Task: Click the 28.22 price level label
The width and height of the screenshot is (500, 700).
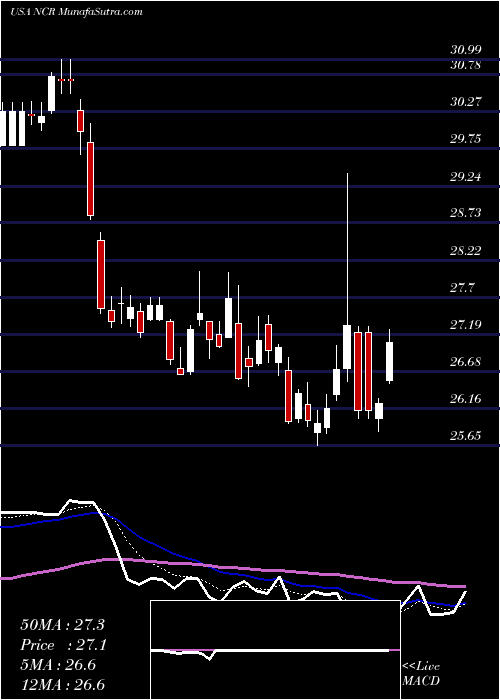Action: pyautogui.click(x=466, y=251)
